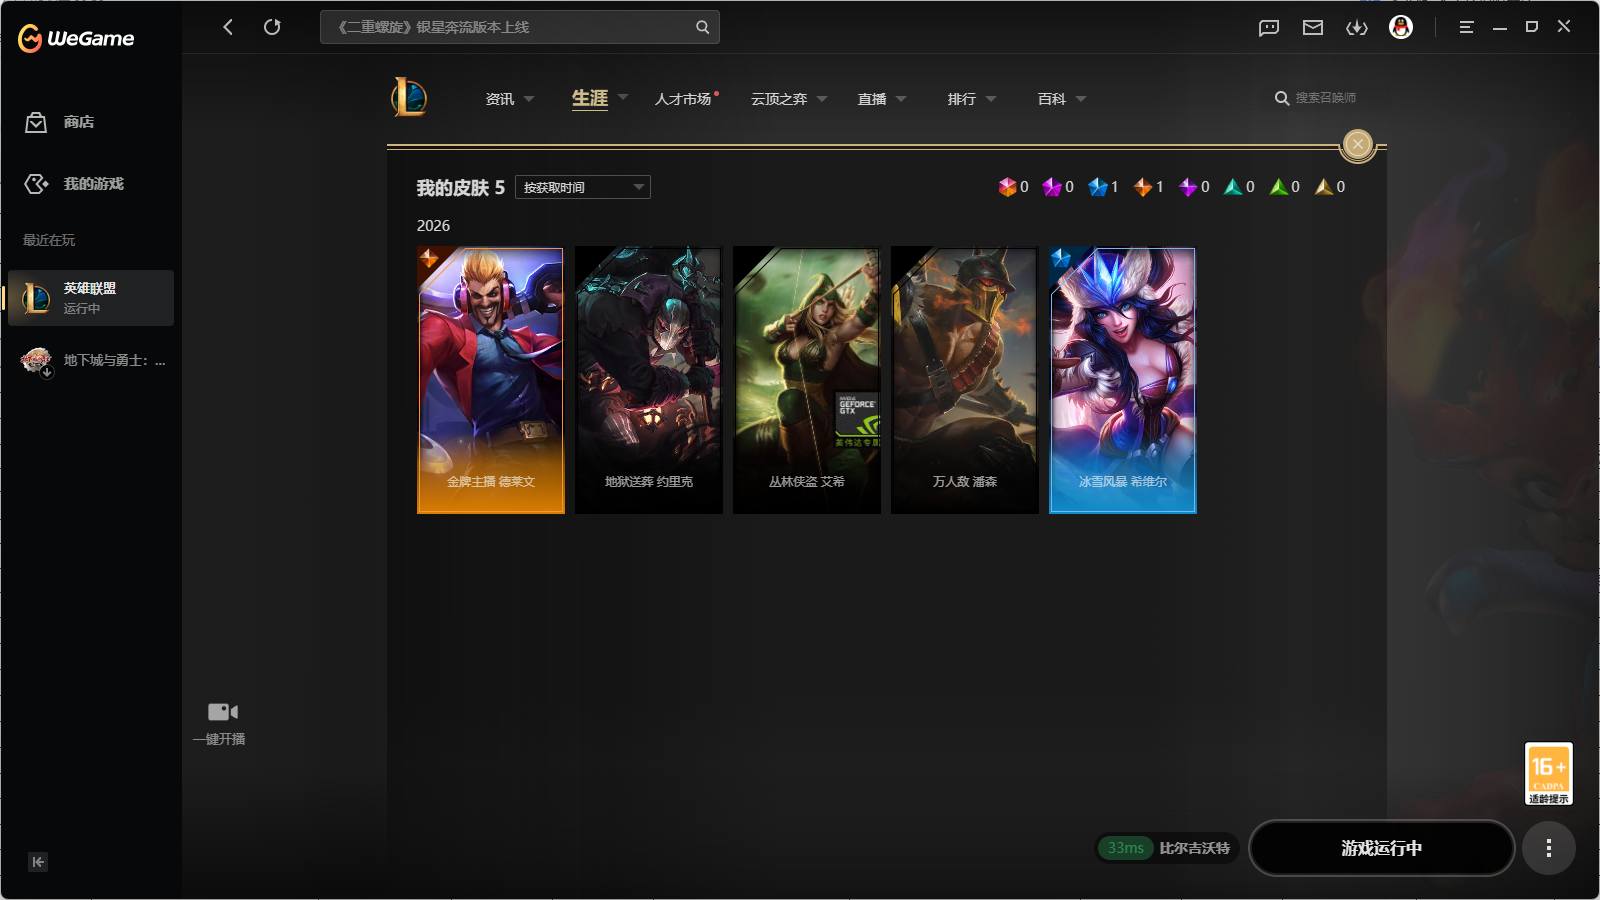This screenshot has width=1600, height=900.
Task: Open the 地狱送葬 约里克 skin card
Action: click(x=649, y=381)
